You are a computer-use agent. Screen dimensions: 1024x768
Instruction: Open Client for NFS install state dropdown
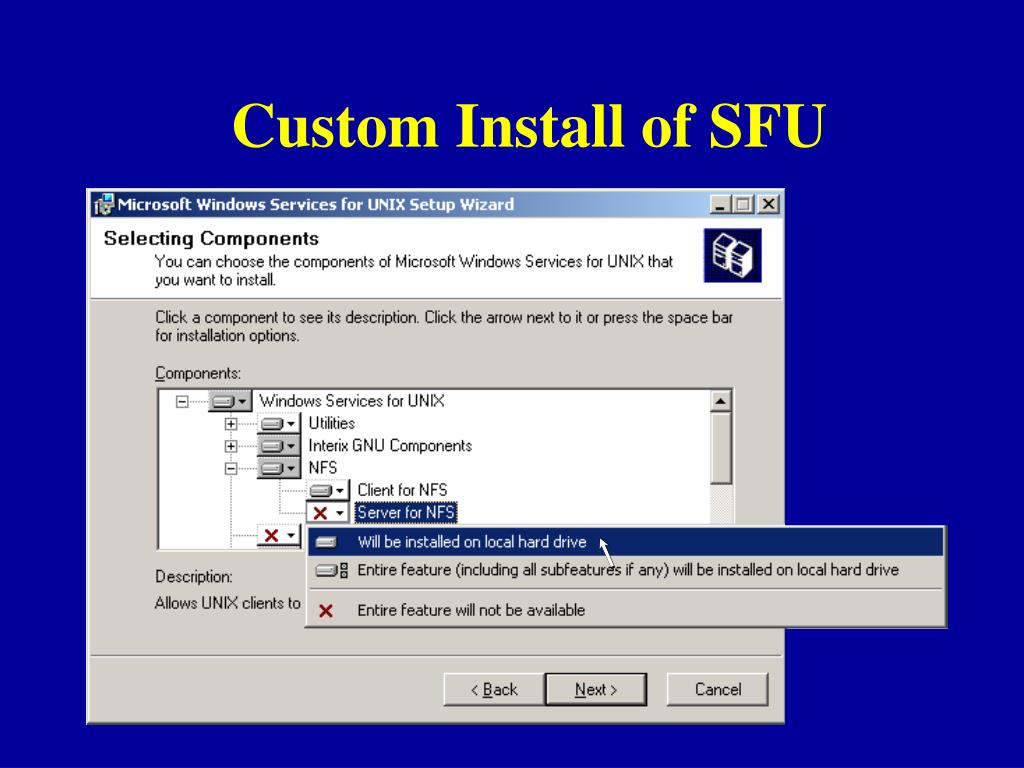328,490
